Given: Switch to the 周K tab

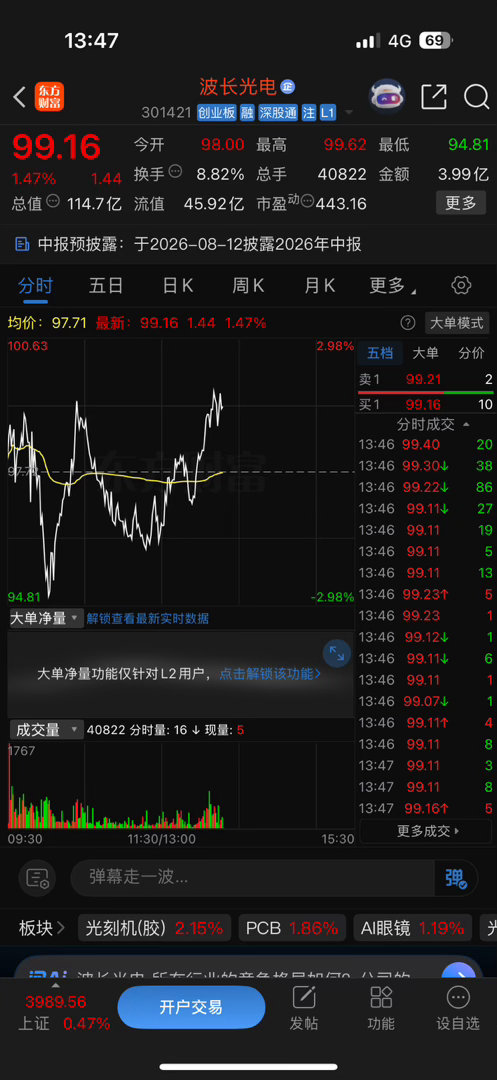Looking at the screenshot, I should click(x=248, y=285).
